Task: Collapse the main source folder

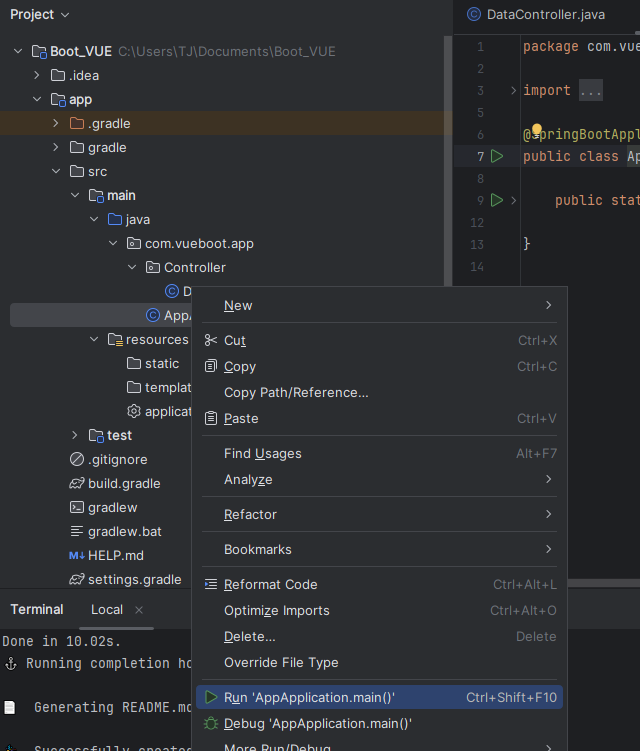Action: click(75, 195)
